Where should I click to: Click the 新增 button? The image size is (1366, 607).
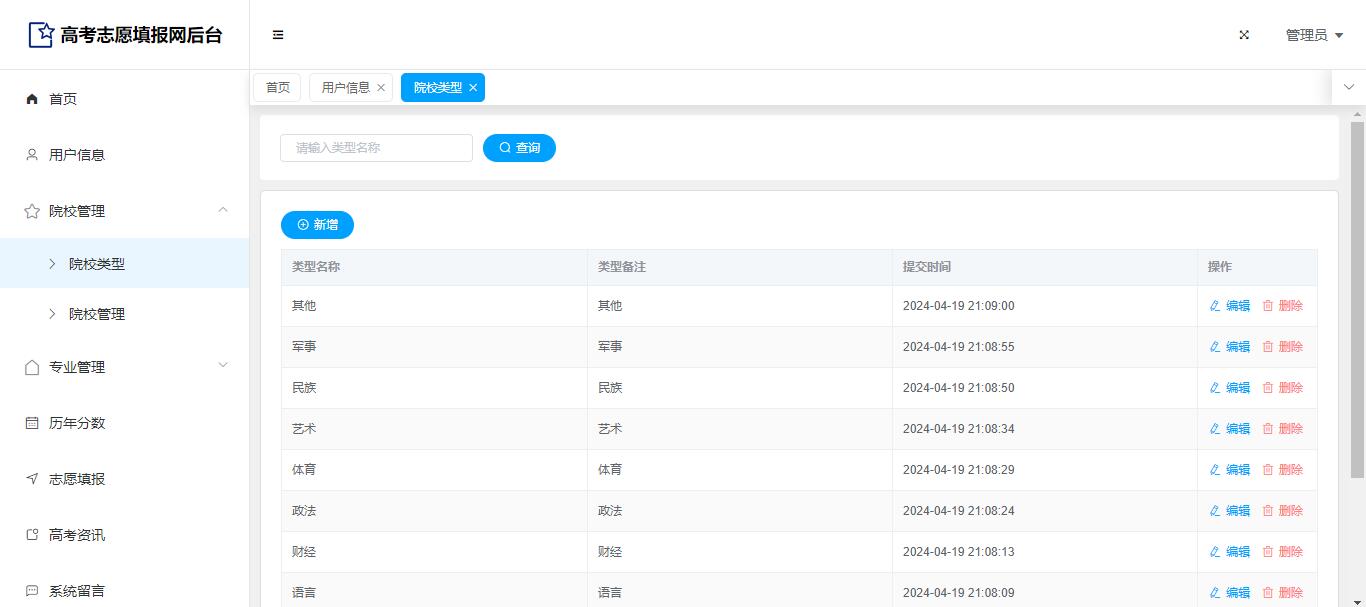[317, 225]
